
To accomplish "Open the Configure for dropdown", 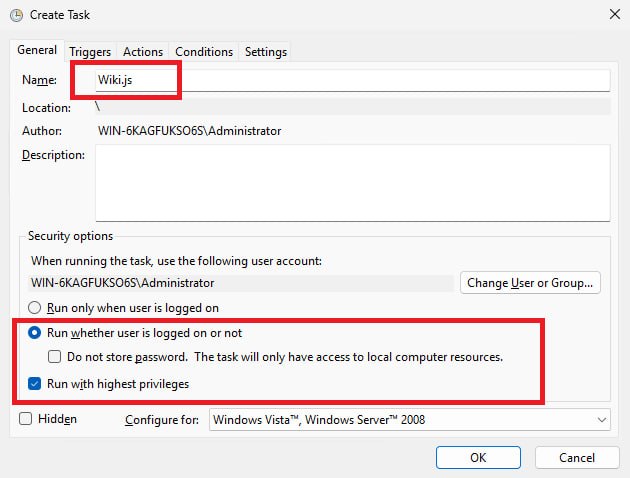I will pyautogui.click(x=409, y=420).
